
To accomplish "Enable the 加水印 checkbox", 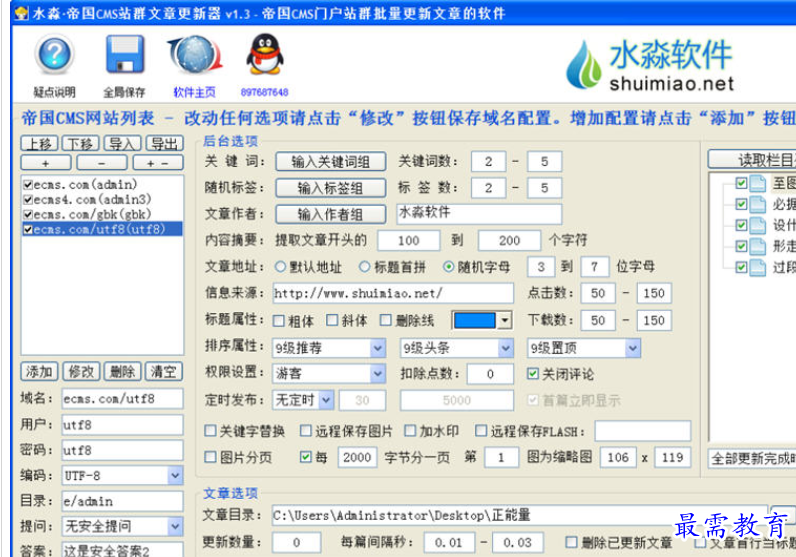I will click(x=410, y=431).
